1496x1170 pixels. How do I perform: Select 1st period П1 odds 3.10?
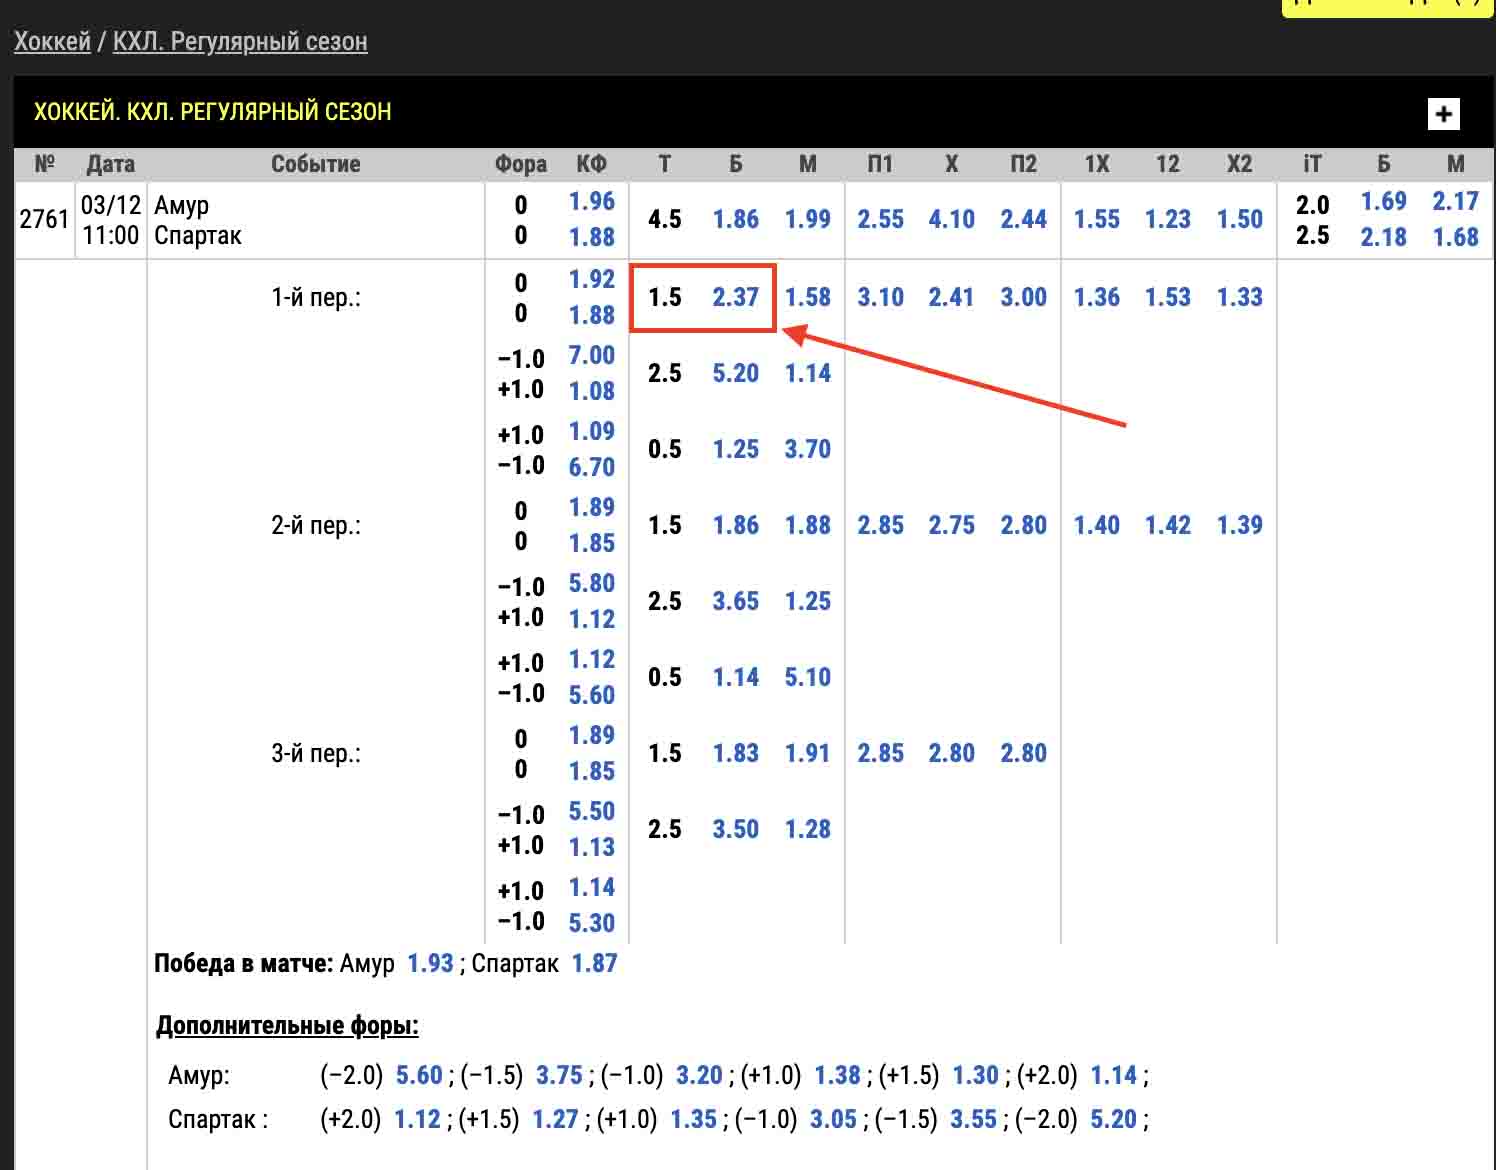point(880,297)
